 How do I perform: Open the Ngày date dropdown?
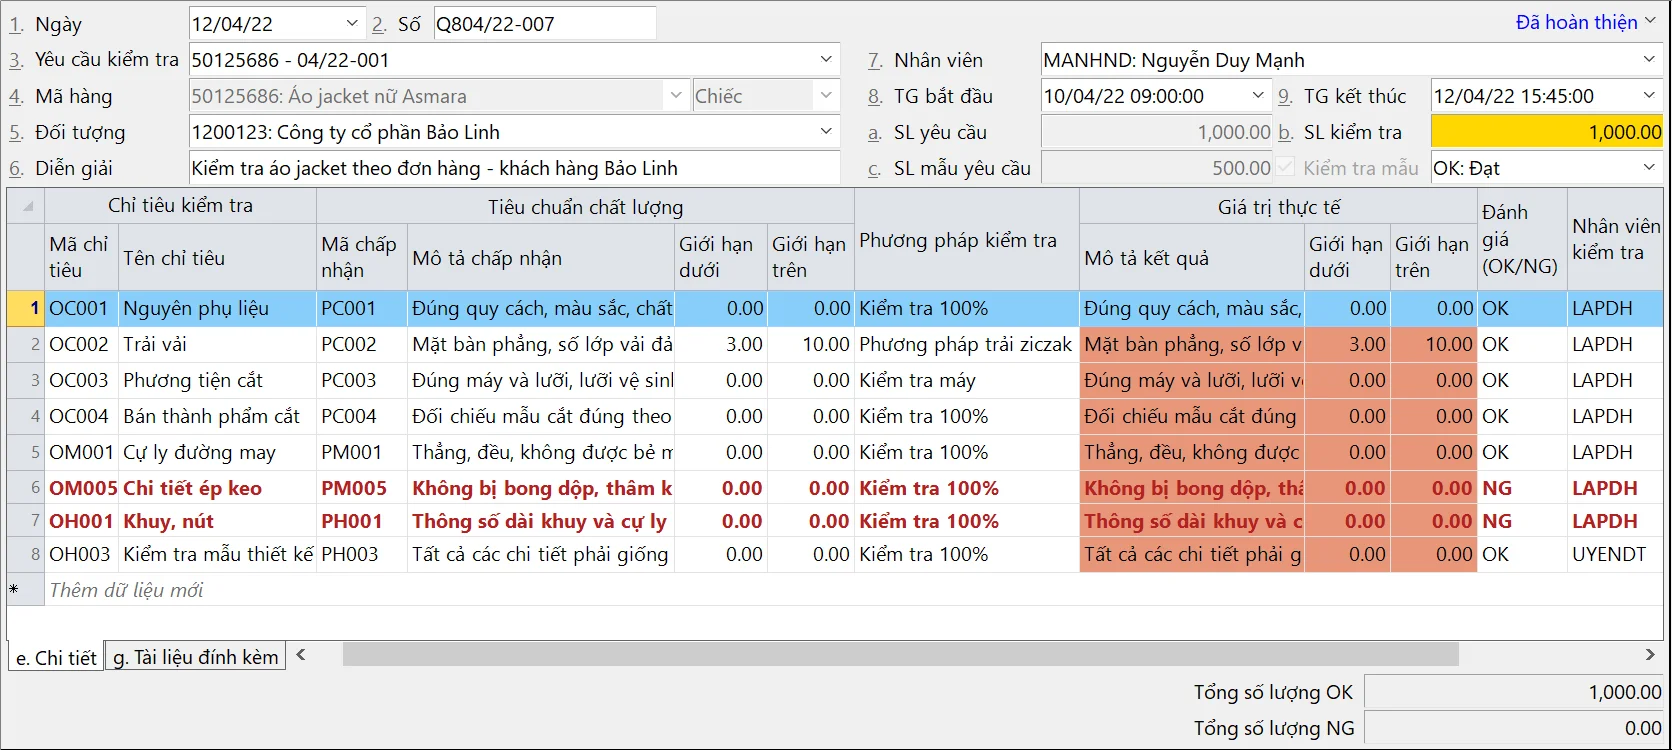tap(352, 24)
